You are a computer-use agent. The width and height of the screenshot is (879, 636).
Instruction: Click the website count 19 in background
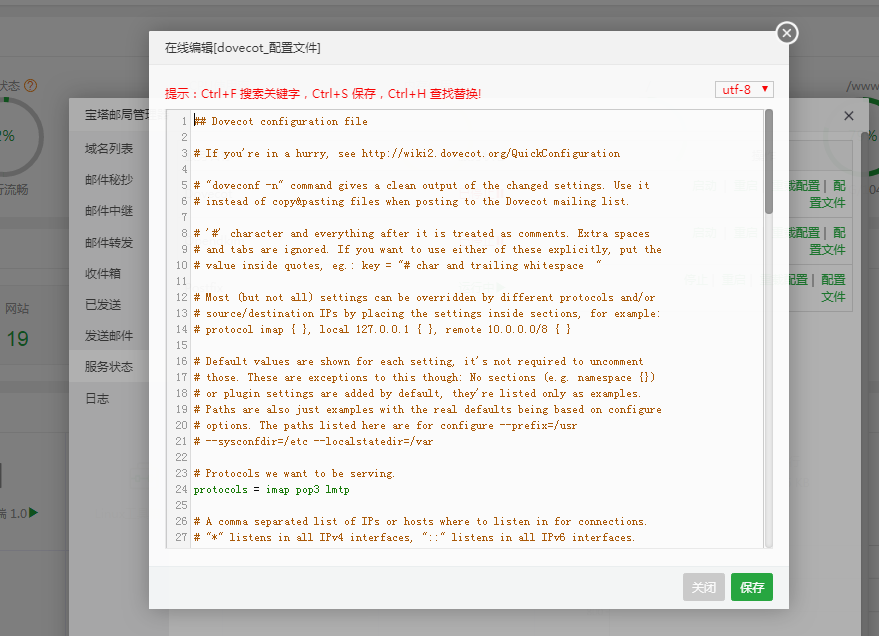click(x=17, y=338)
